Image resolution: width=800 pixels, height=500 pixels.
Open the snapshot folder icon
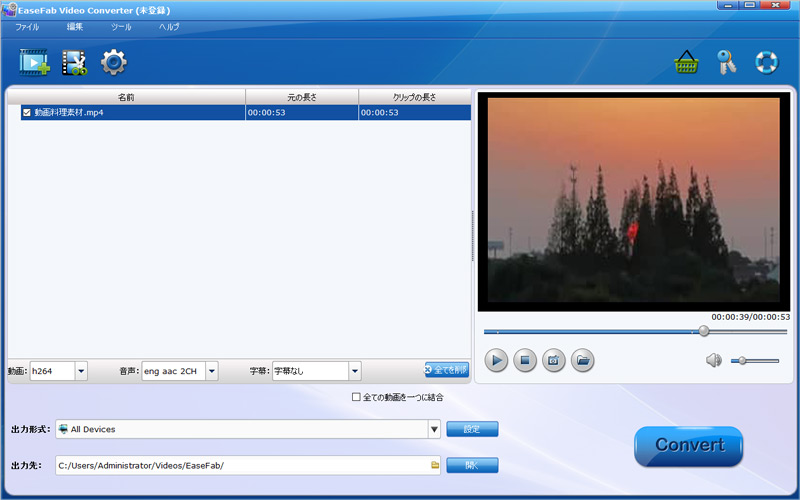[x=583, y=361]
